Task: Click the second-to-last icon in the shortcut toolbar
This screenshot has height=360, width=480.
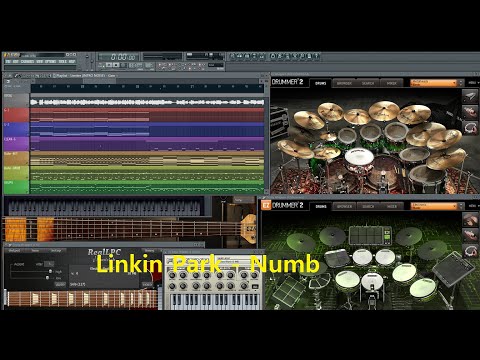Action: click(x=309, y=56)
